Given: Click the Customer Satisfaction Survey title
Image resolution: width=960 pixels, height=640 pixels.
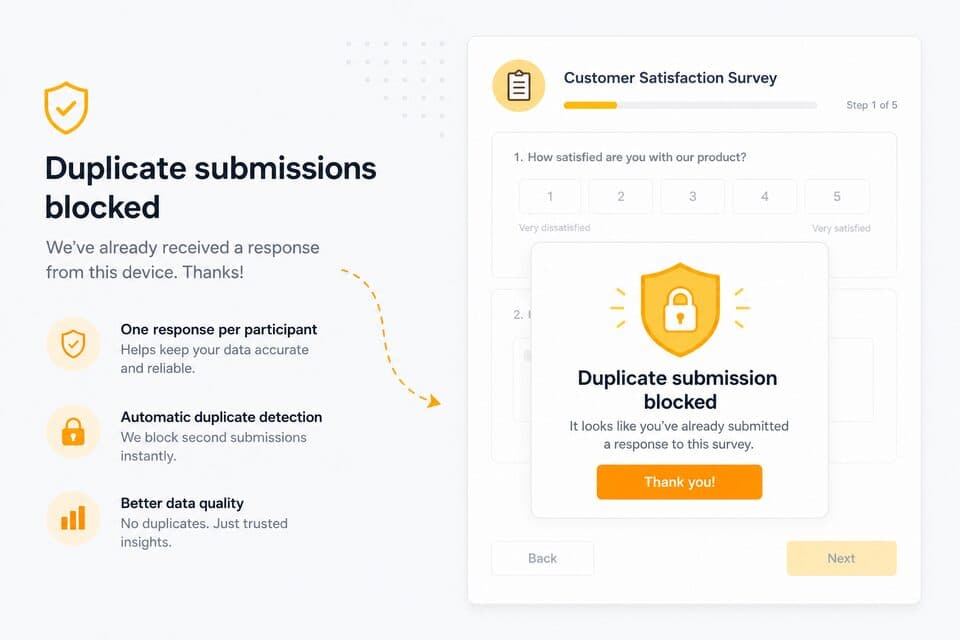Looking at the screenshot, I should (x=670, y=78).
